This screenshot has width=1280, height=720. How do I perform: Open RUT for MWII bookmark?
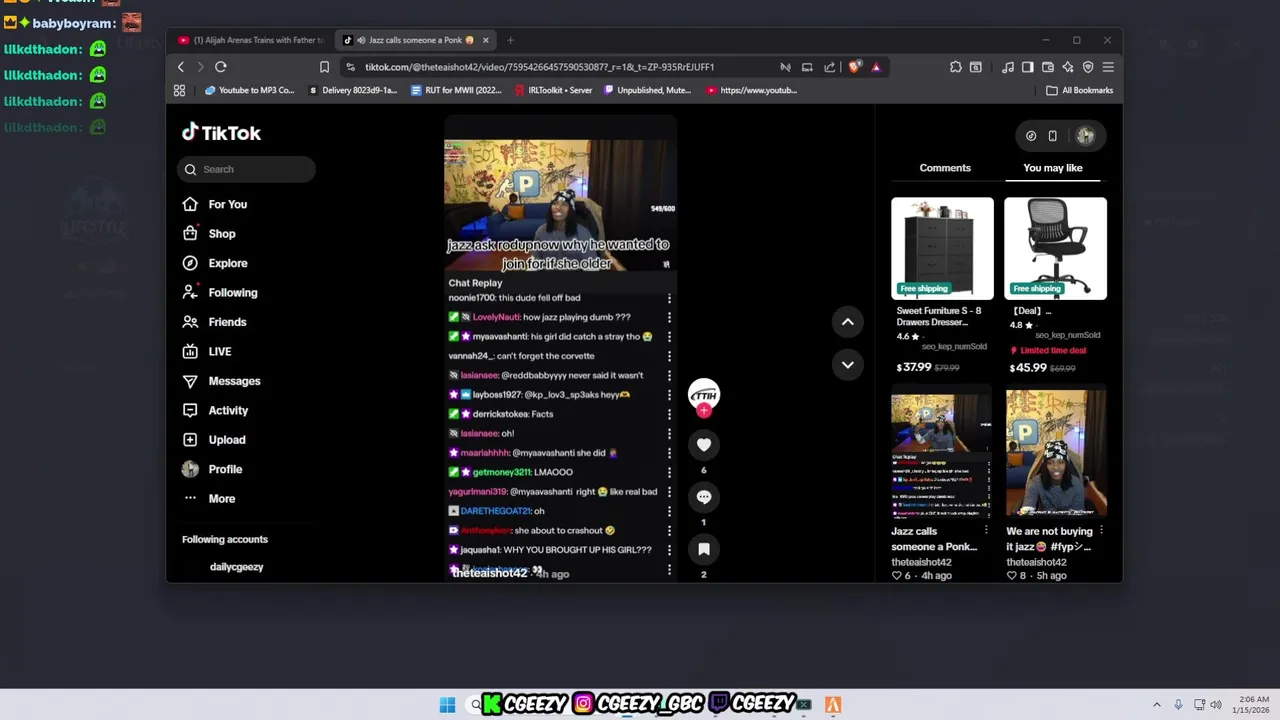pyautogui.click(x=456, y=90)
